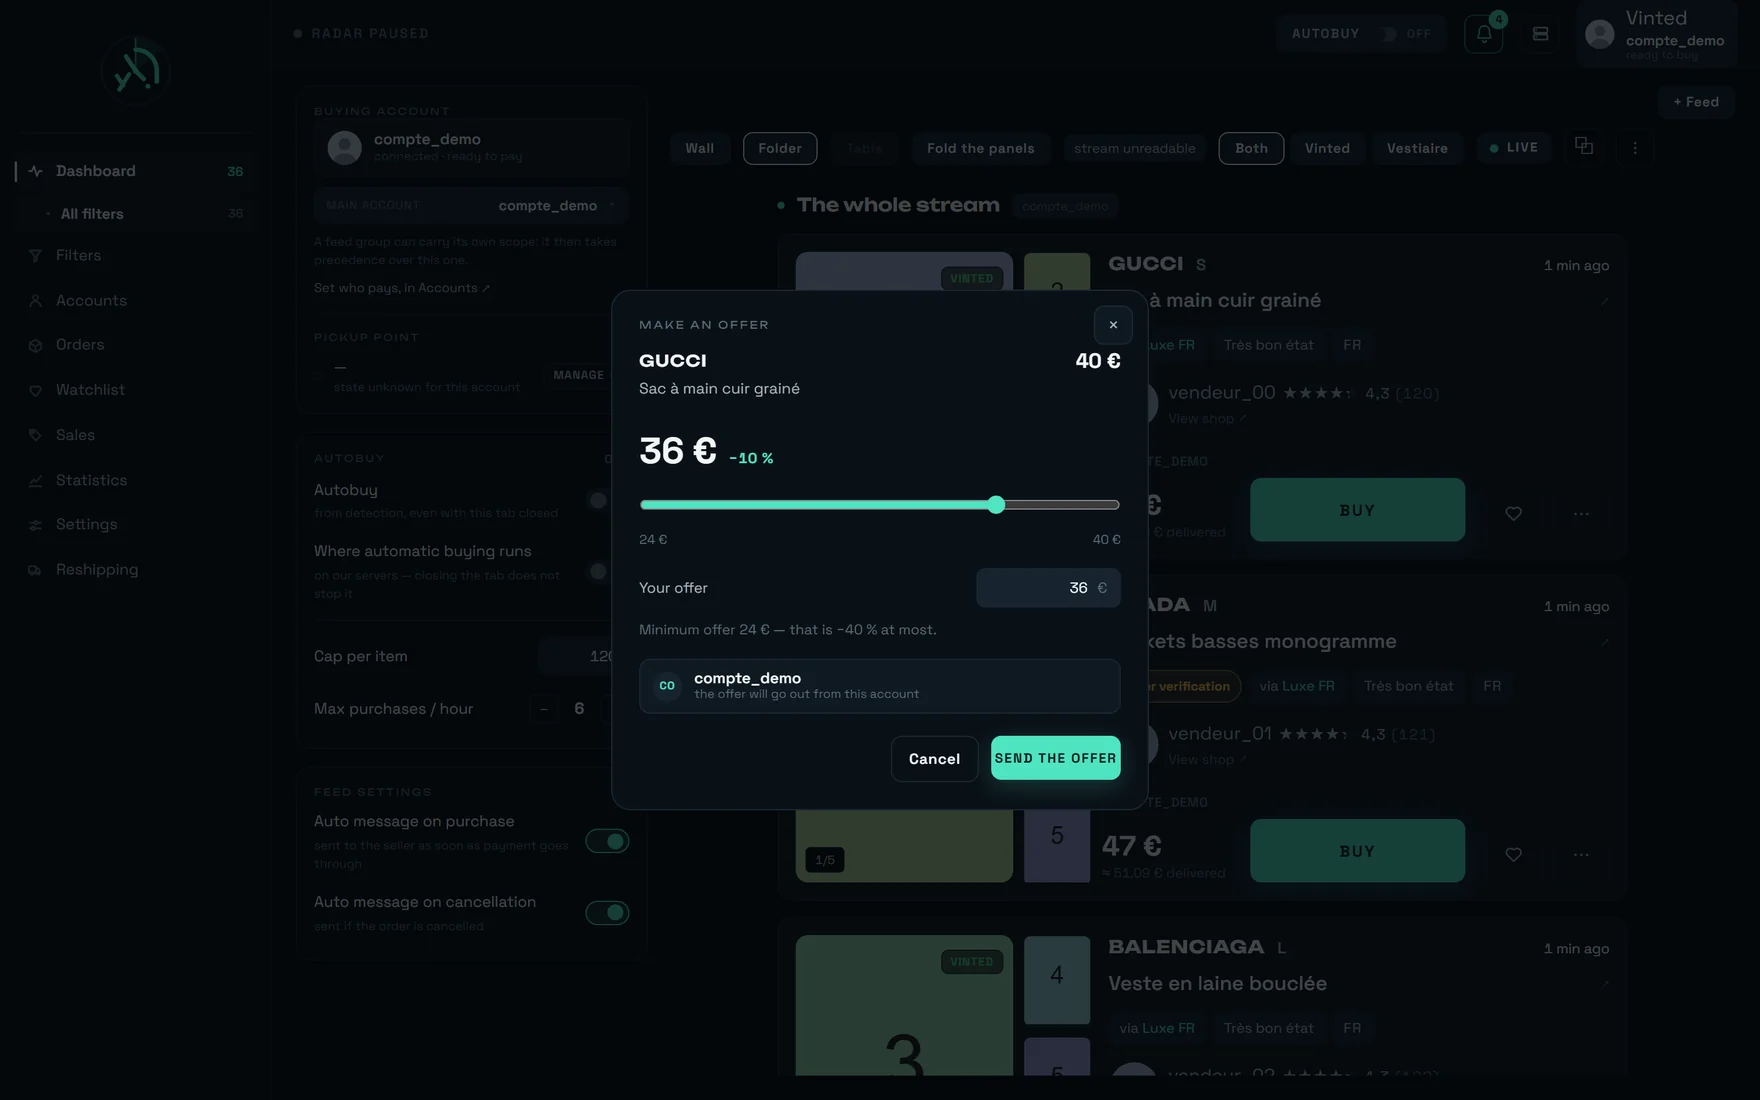Open Set who pays, in Accounts link

pyautogui.click(x=402, y=288)
